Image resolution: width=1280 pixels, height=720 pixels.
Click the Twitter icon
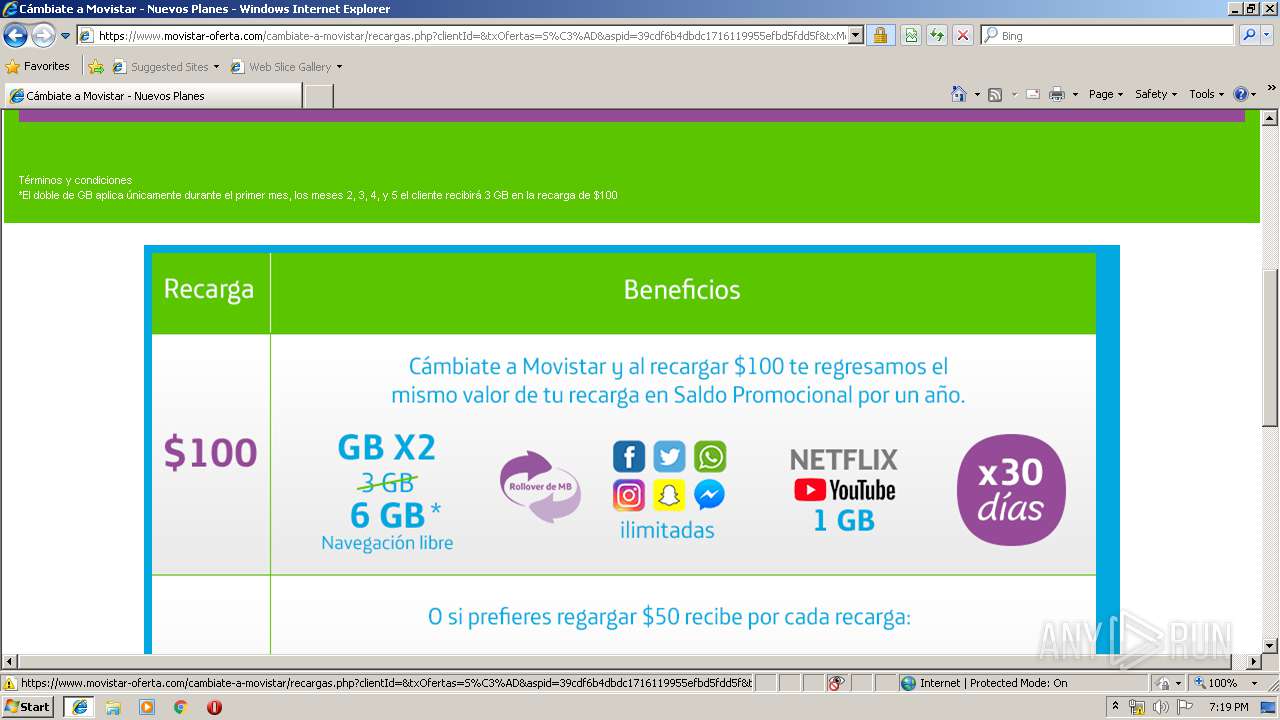point(669,457)
